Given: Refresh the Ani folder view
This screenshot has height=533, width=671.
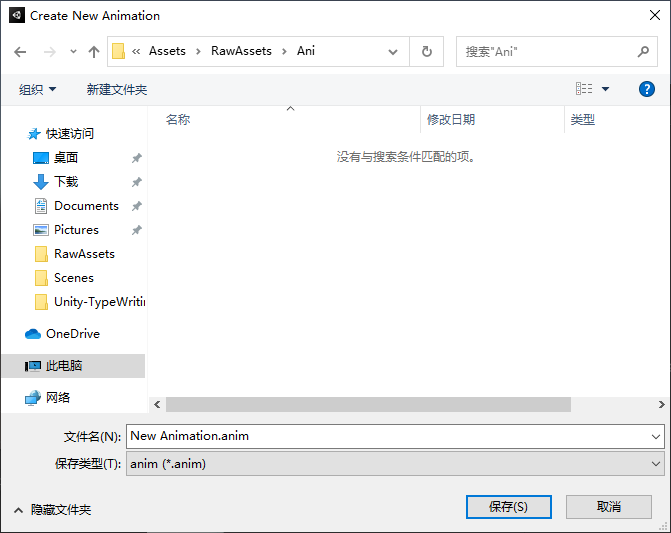Looking at the screenshot, I should click(x=427, y=52).
